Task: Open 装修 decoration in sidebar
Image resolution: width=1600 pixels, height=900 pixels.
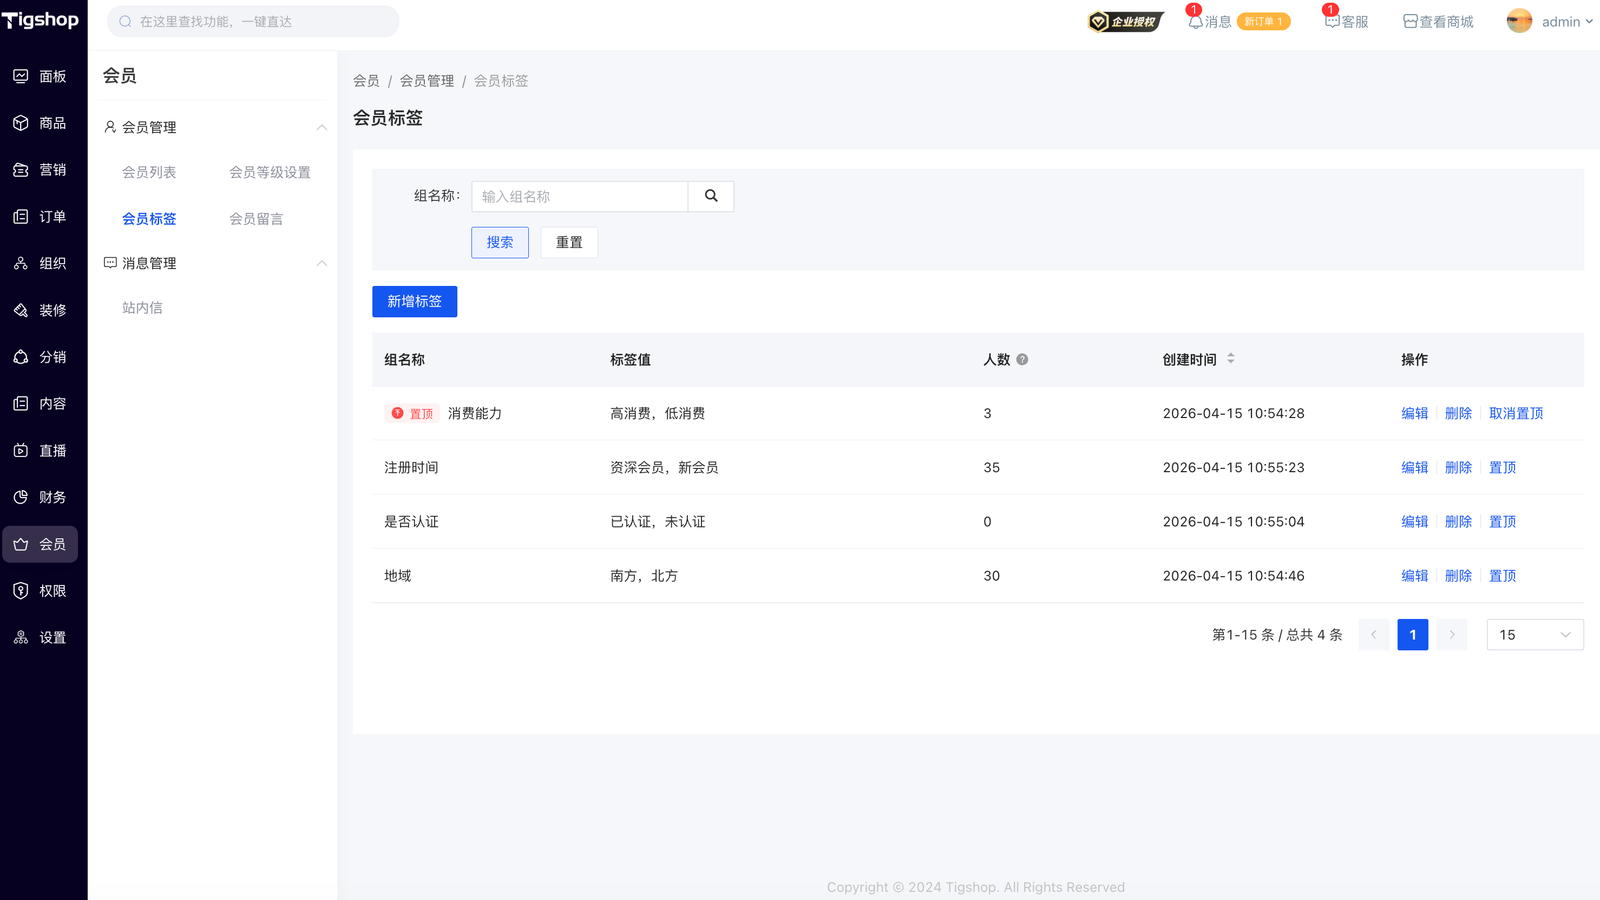Action: [x=40, y=310]
